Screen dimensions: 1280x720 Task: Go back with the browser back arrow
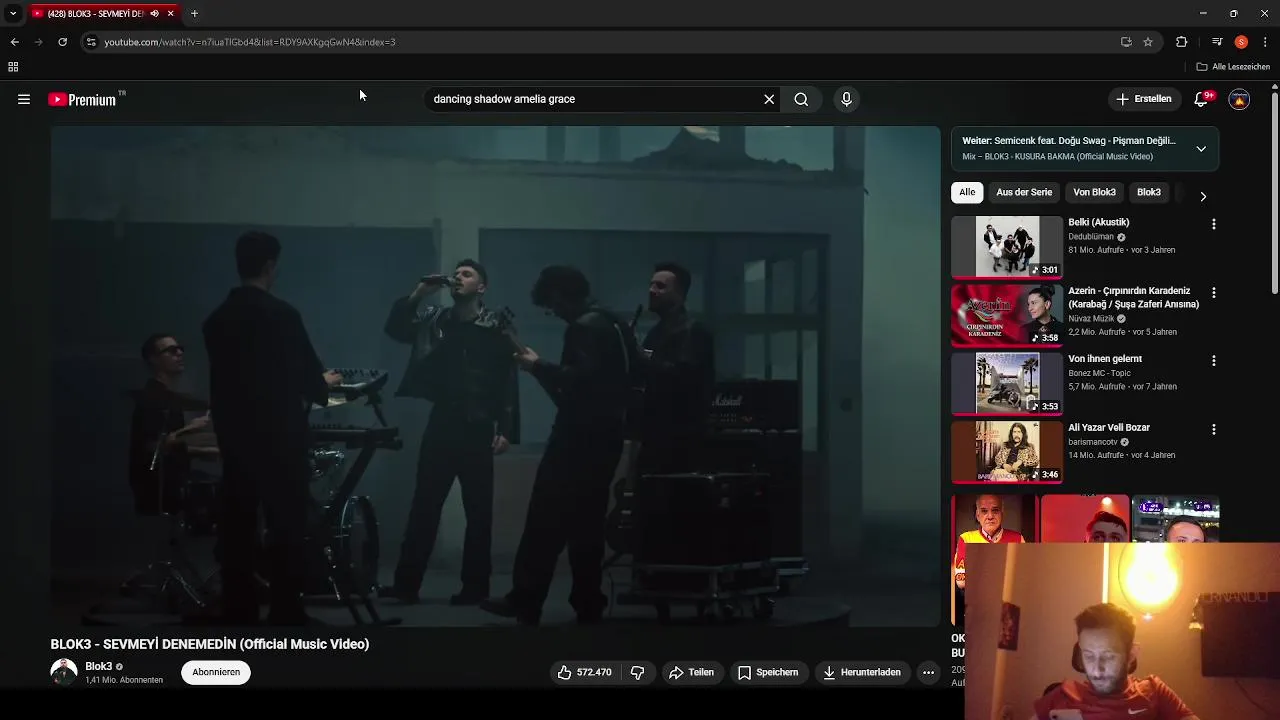pos(14,42)
